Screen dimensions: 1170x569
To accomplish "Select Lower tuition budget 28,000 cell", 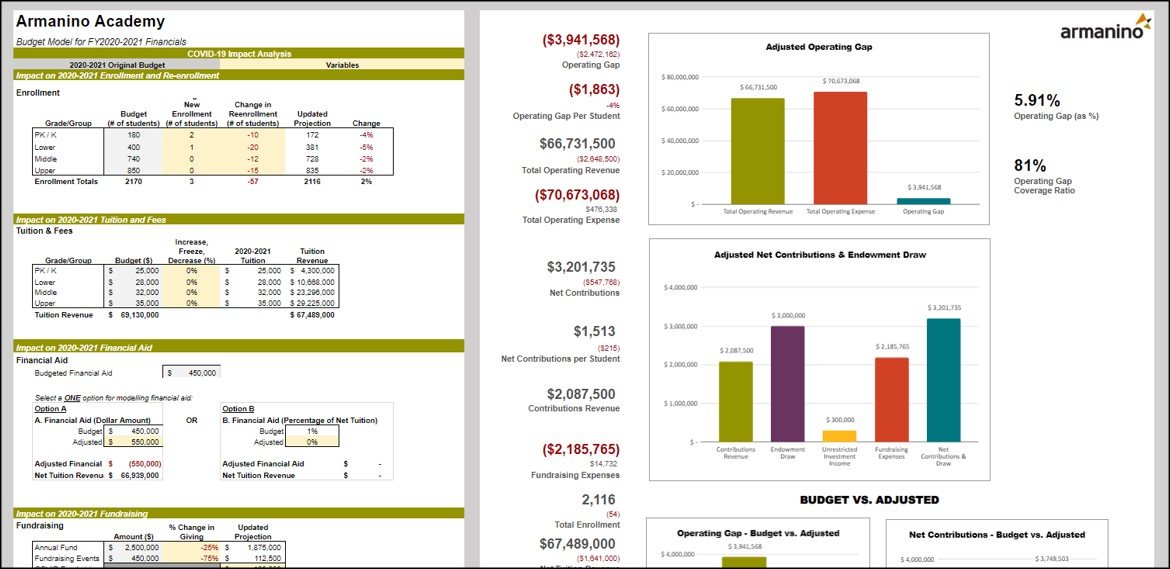I will [x=133, y=283].
